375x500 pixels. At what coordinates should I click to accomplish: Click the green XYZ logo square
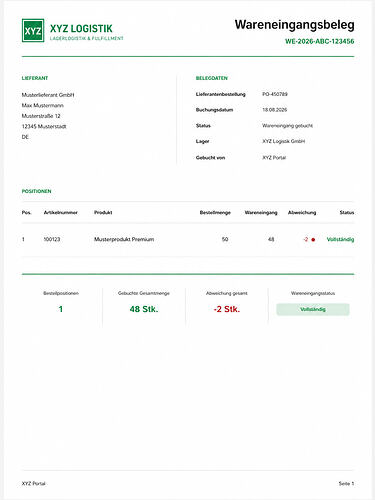(x=33, y=31)
